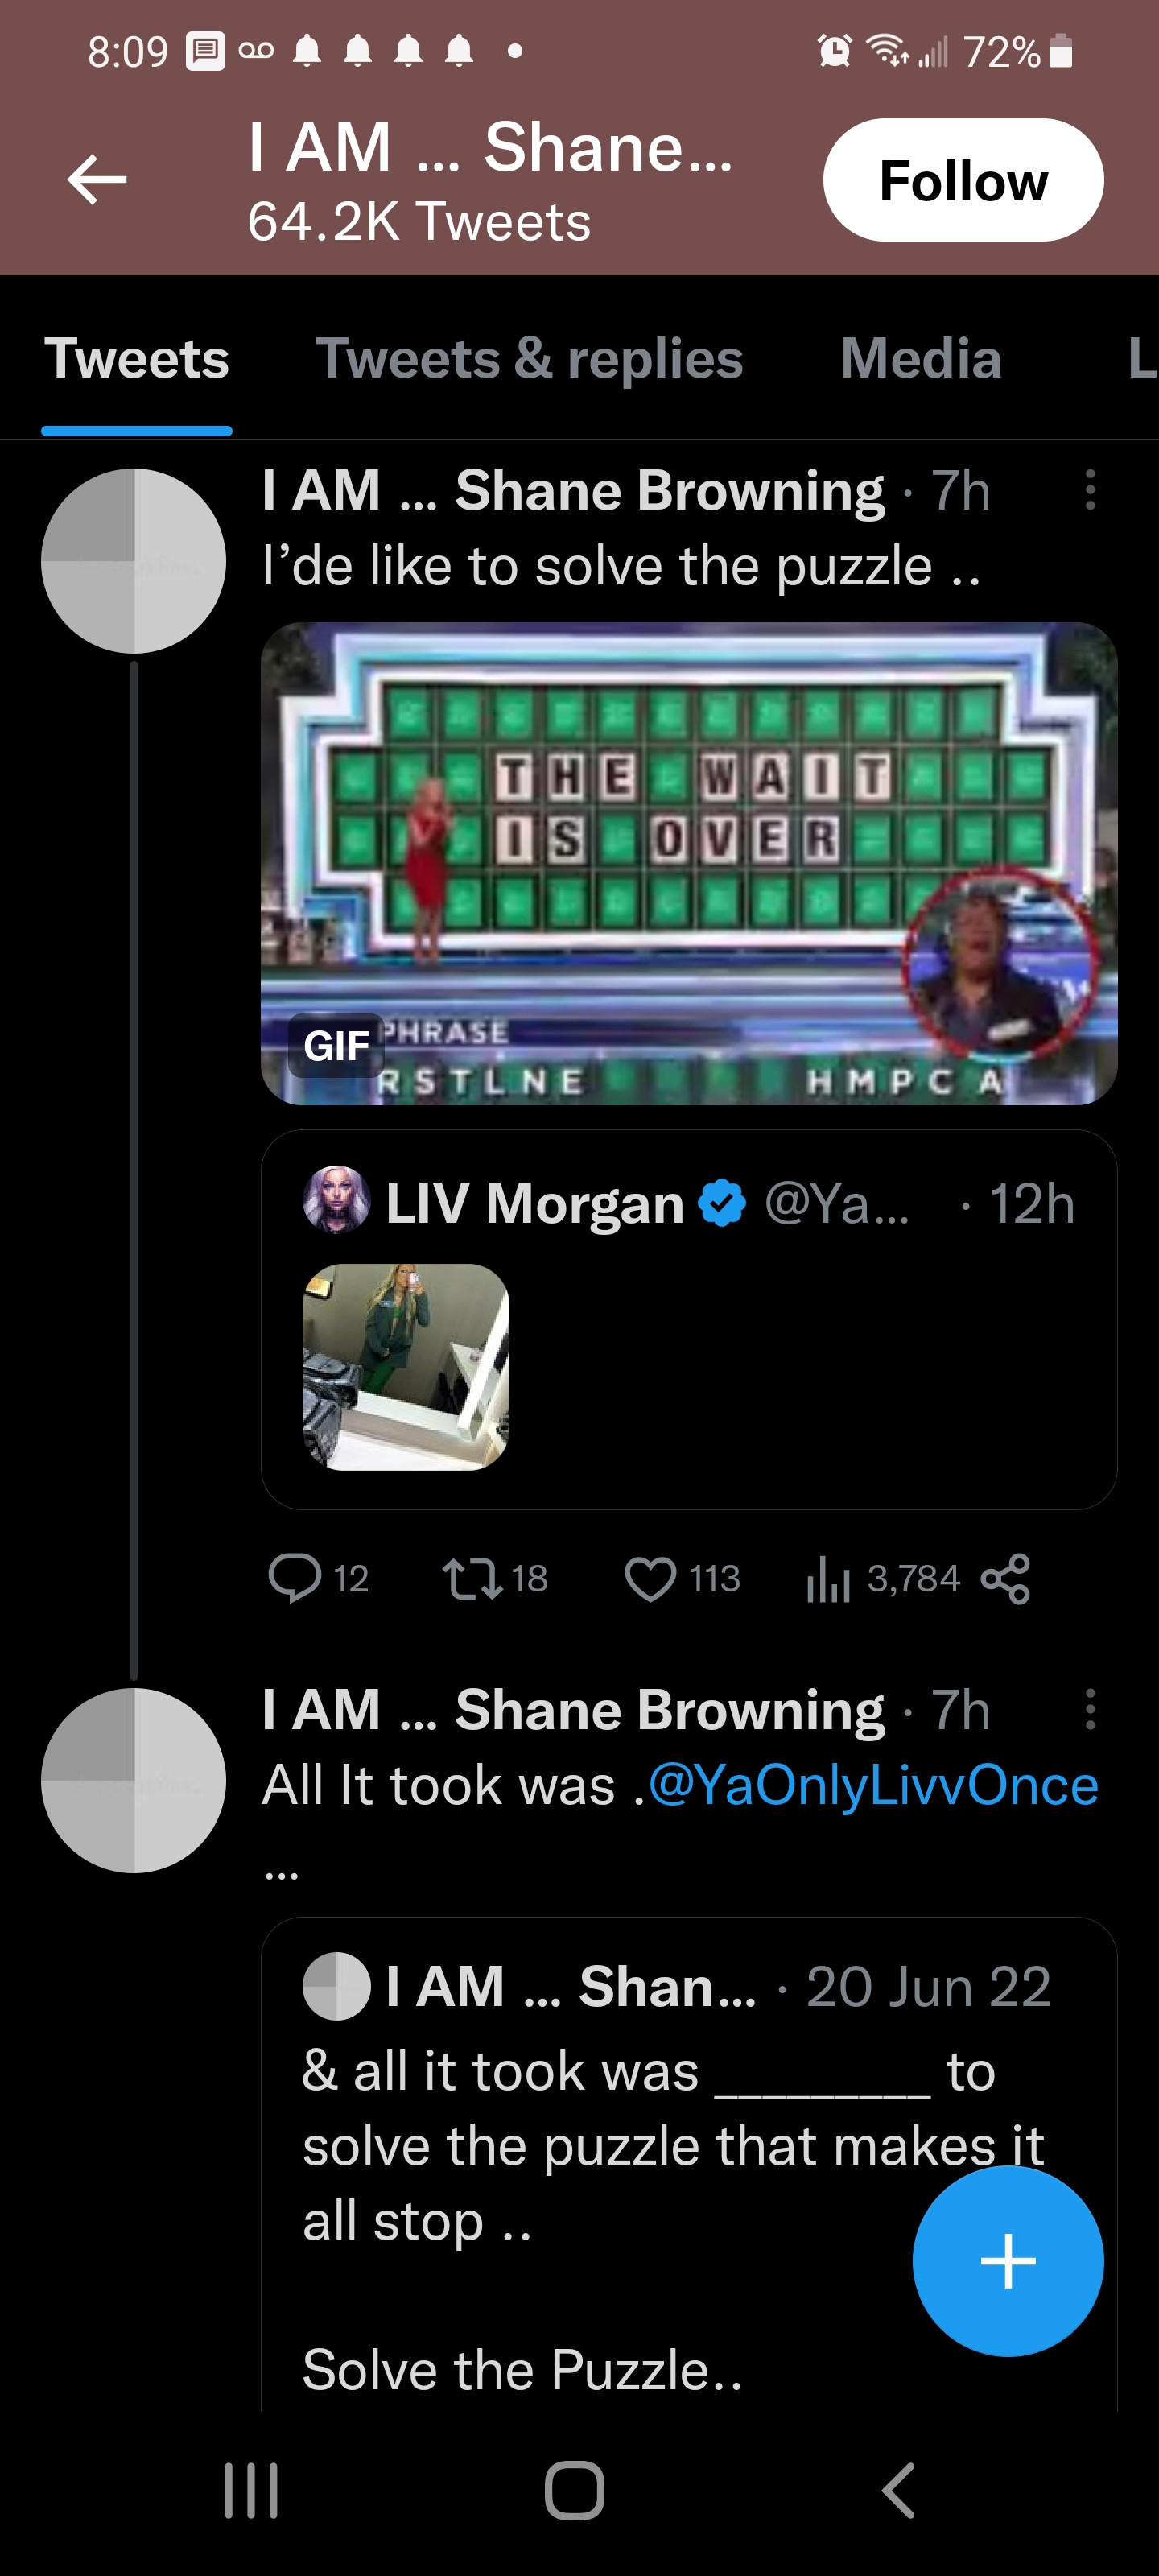Screen dimensions: 1159x2576
Task: Open the Media tab
Action: coord(920,359)
